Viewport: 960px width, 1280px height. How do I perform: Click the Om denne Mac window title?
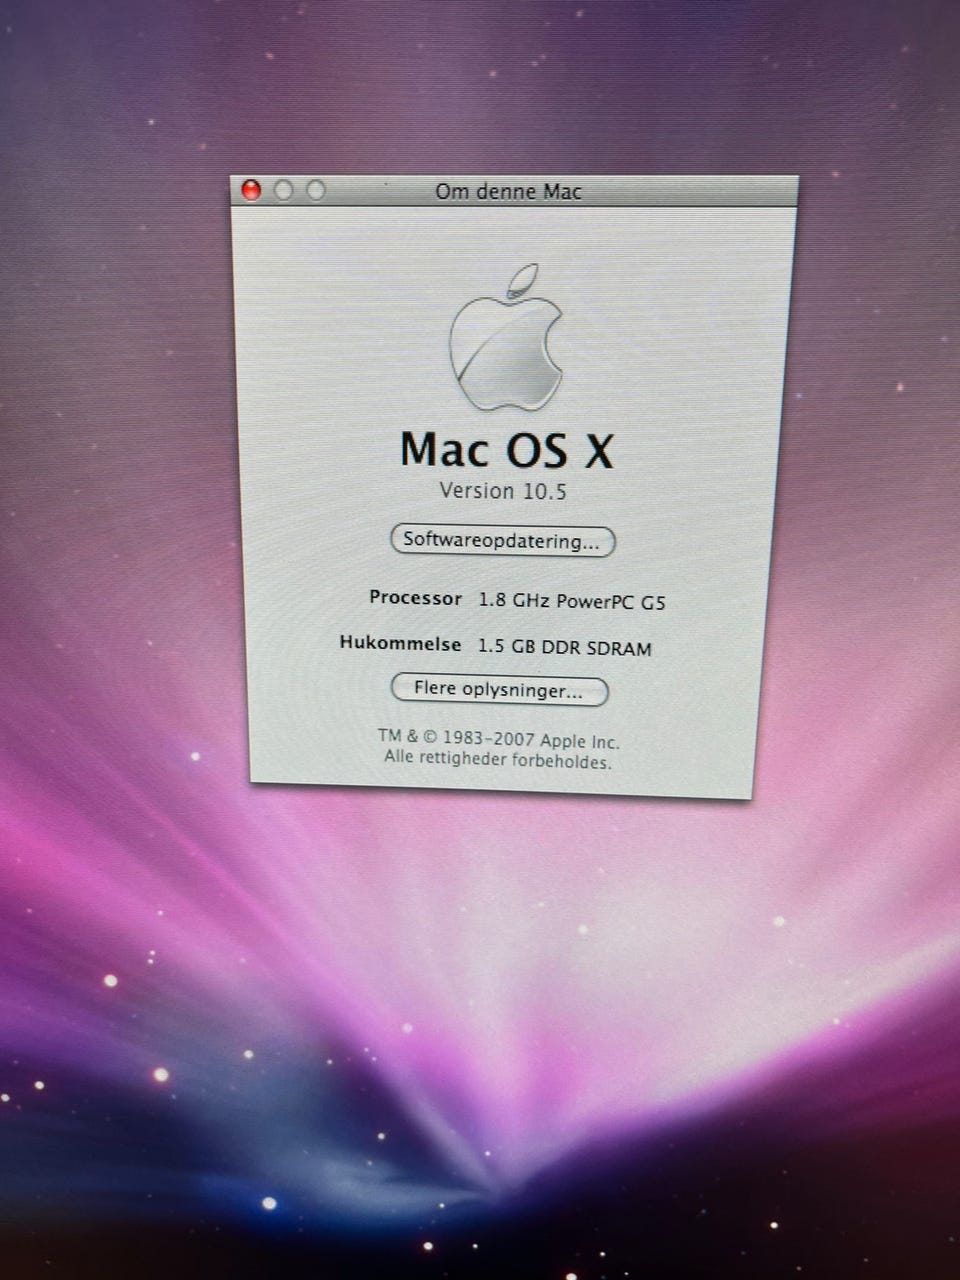pyautogui.click(x=508, y=191)
